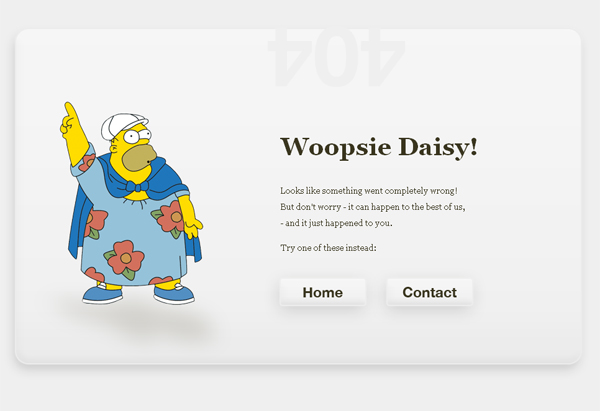
Task: Click the blue bow on Homer's cape
Action: [x=137, y=187]
